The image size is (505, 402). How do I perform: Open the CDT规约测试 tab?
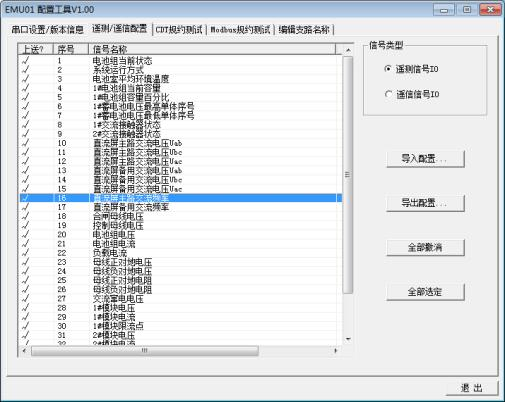point(179,30)
